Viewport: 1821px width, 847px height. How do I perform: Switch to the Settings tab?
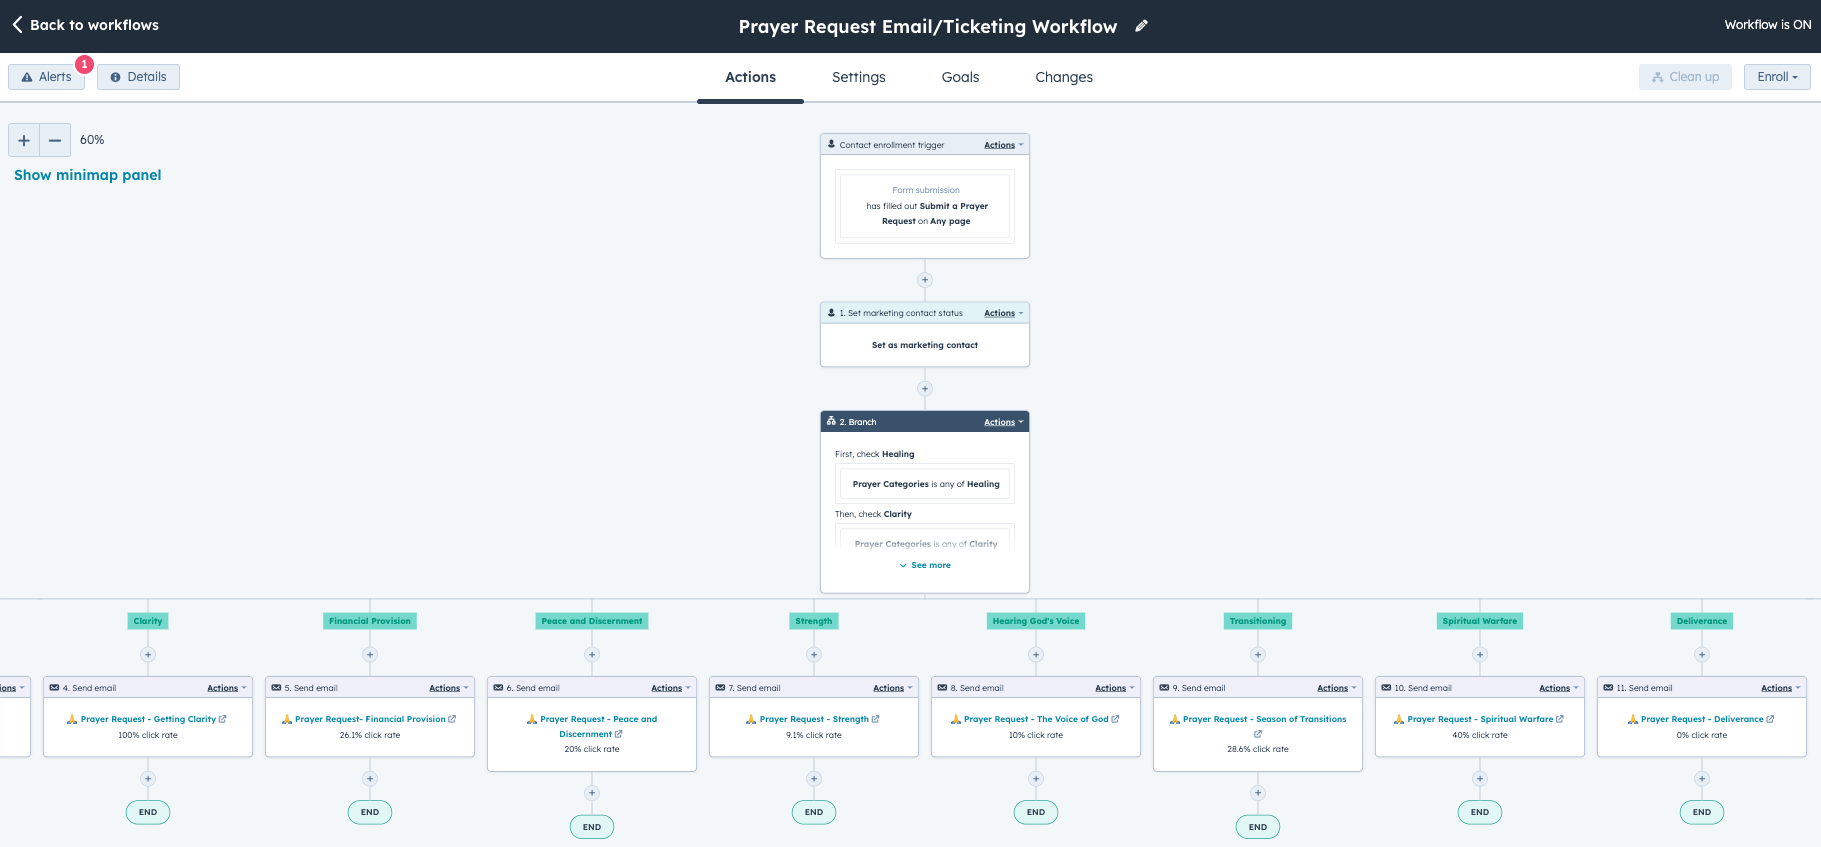coord(858,77)
